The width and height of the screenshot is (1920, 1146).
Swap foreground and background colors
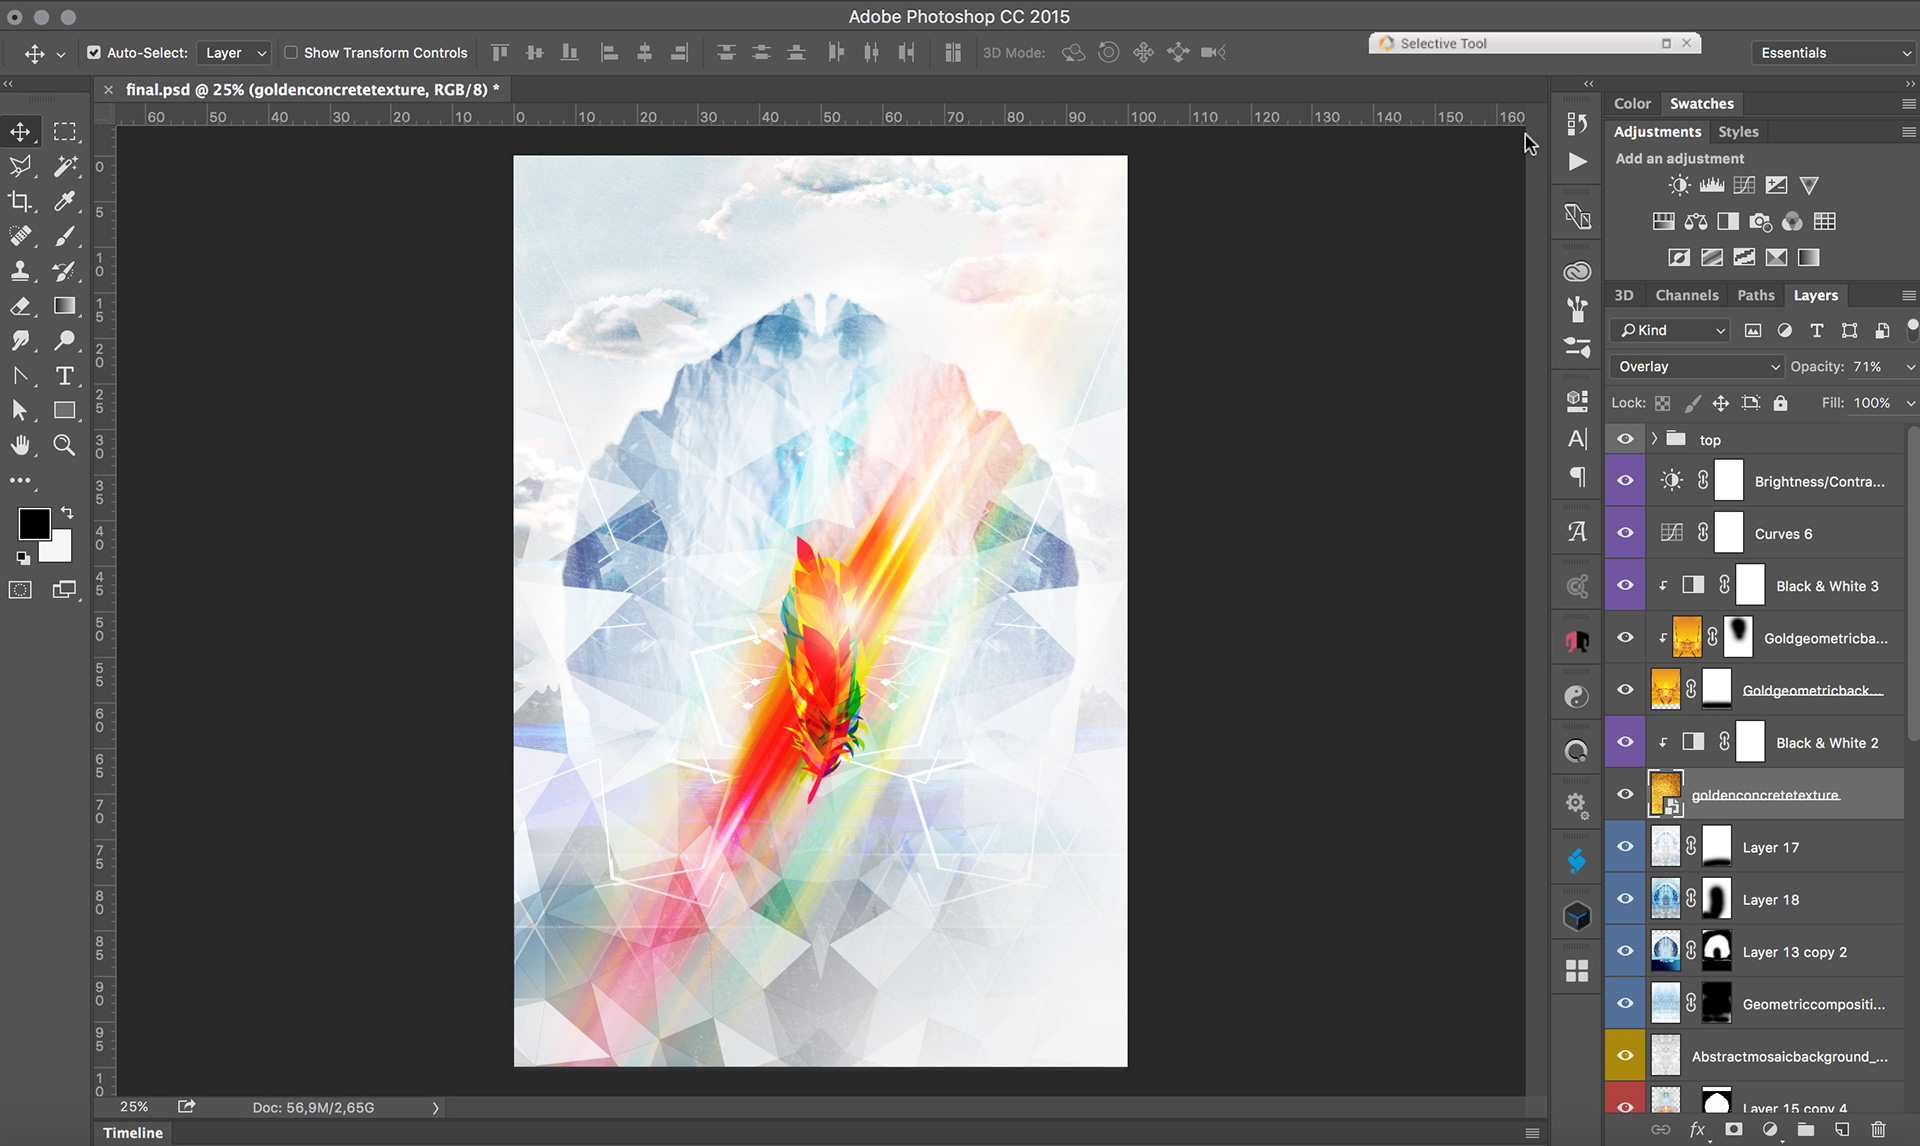(67, 512)
